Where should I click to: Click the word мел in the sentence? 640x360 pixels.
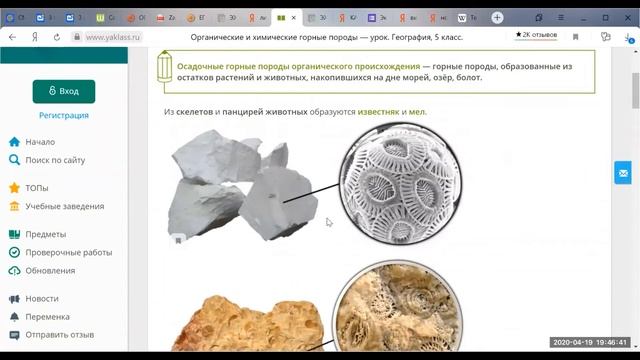(x=416, y=112)
